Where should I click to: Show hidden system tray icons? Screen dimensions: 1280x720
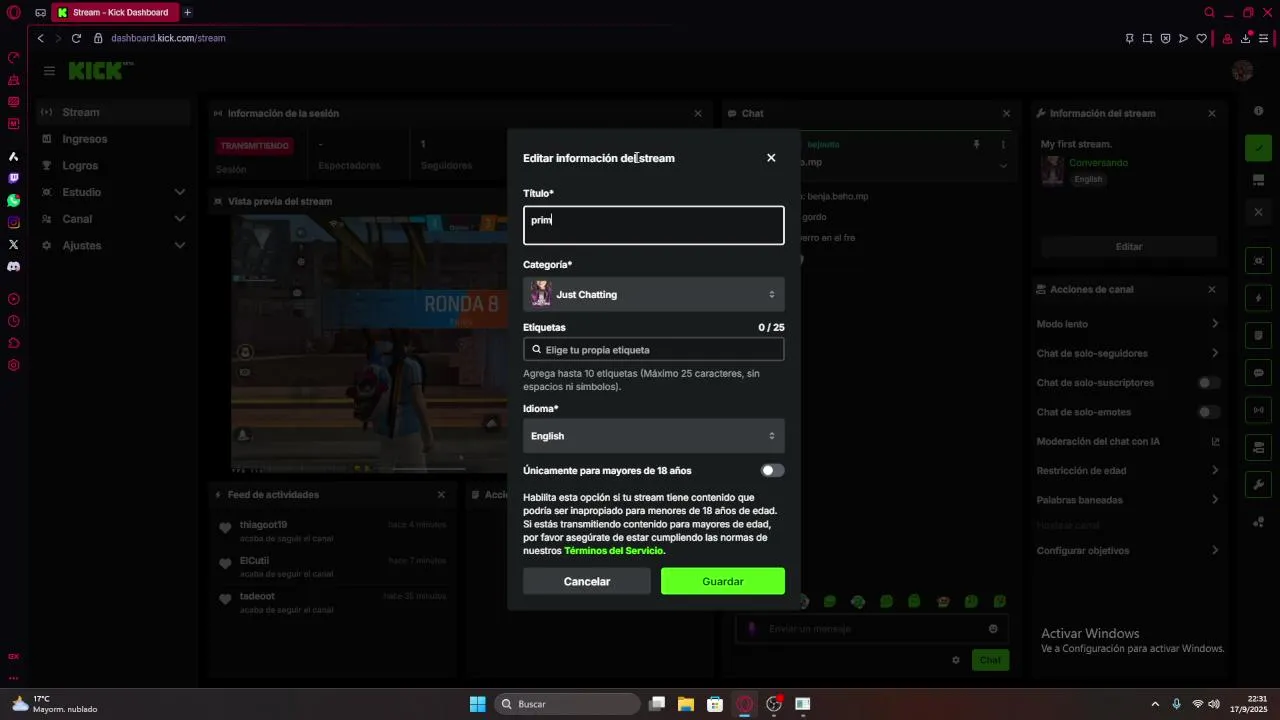pos(1155,704)
